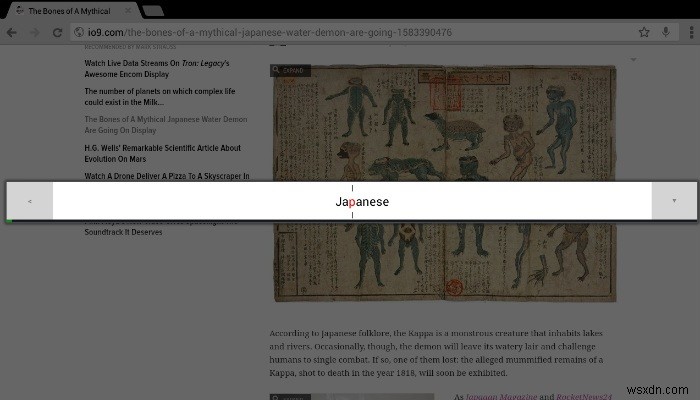The image size is (700, 400).
Task: Reload the page with refresh icon
Action: (x=59, y=33)
